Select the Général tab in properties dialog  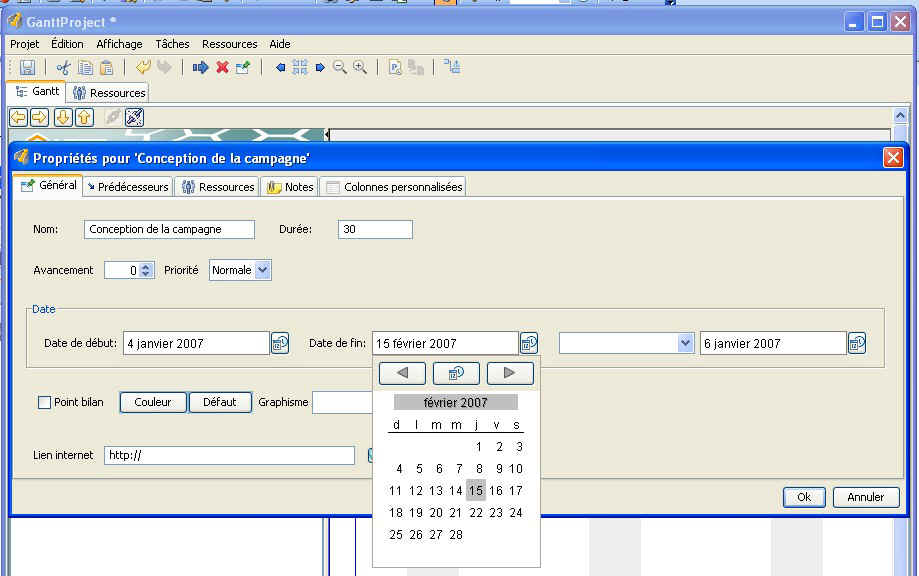(49, 185)
